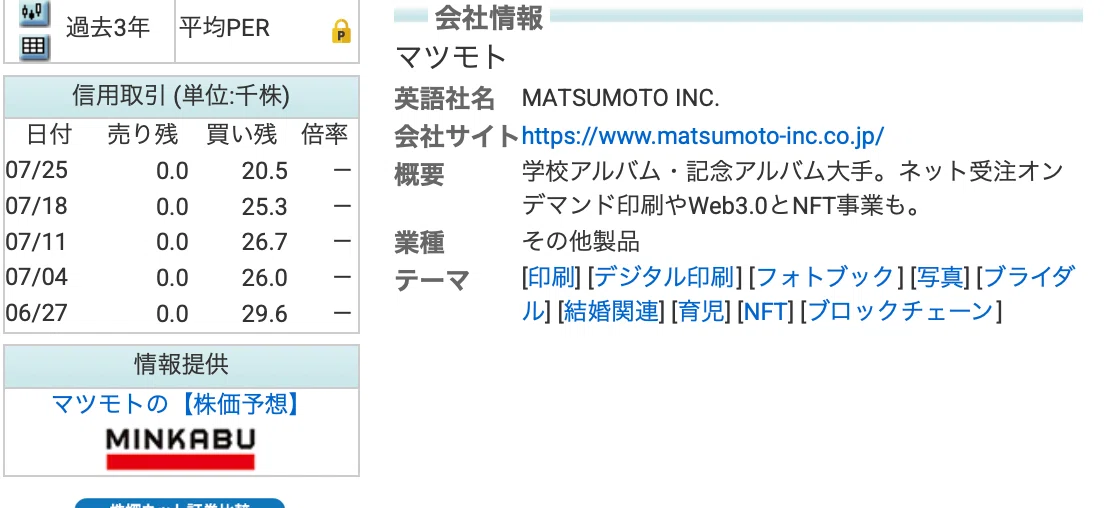Select the 07/04 date cell
The width and height of the screenshot is (1112, 508).
(36, 277)
